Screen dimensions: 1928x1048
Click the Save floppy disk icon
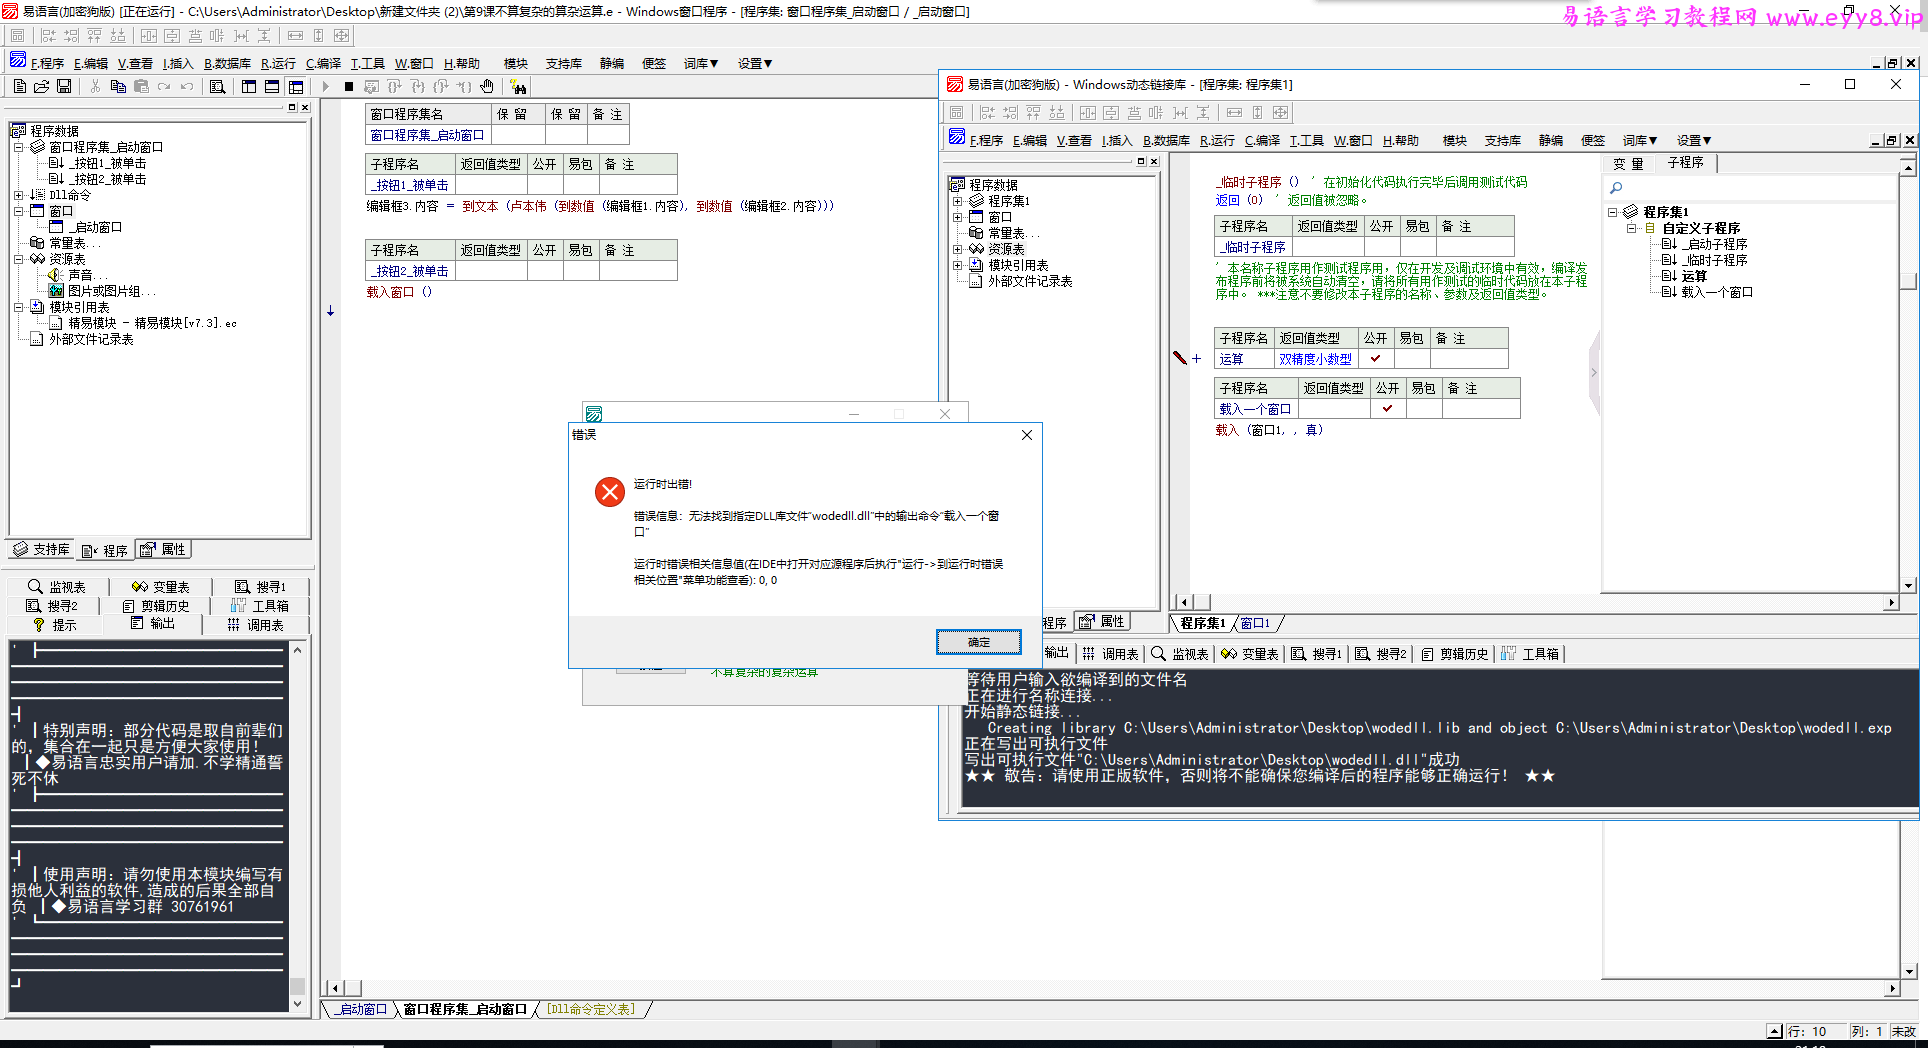coord(64,87)
